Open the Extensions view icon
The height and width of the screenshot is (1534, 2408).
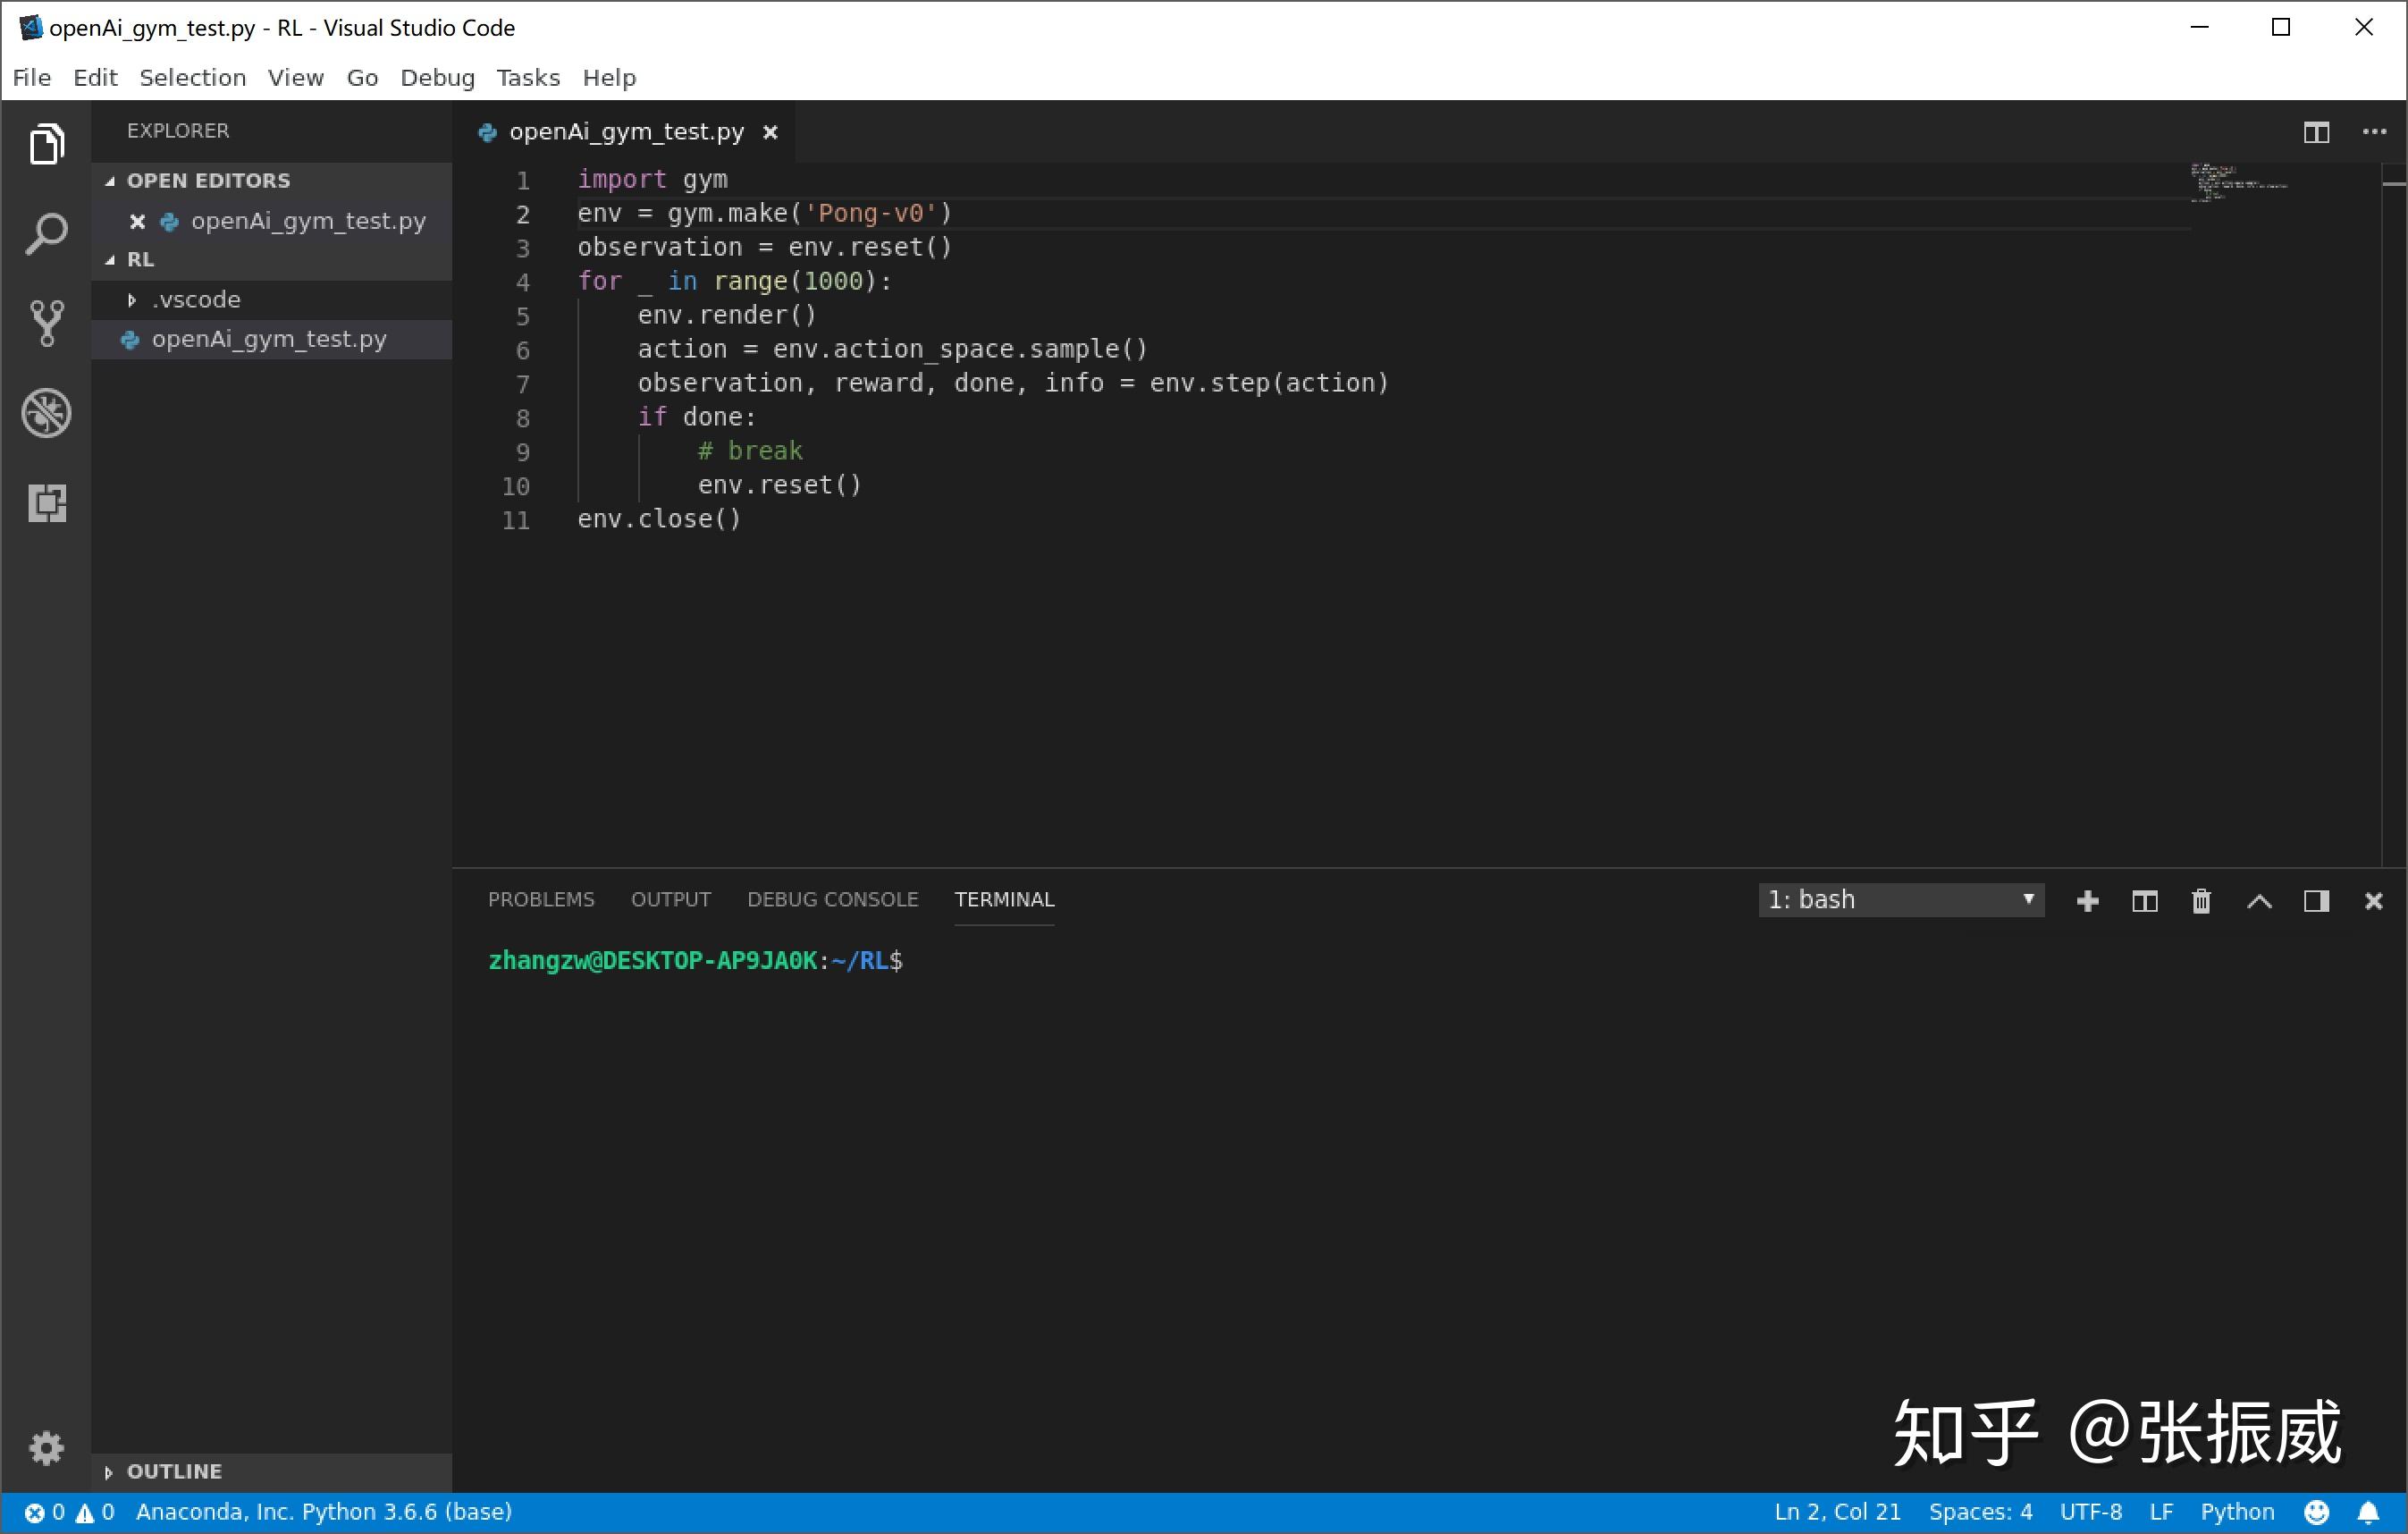pos(46,502)
